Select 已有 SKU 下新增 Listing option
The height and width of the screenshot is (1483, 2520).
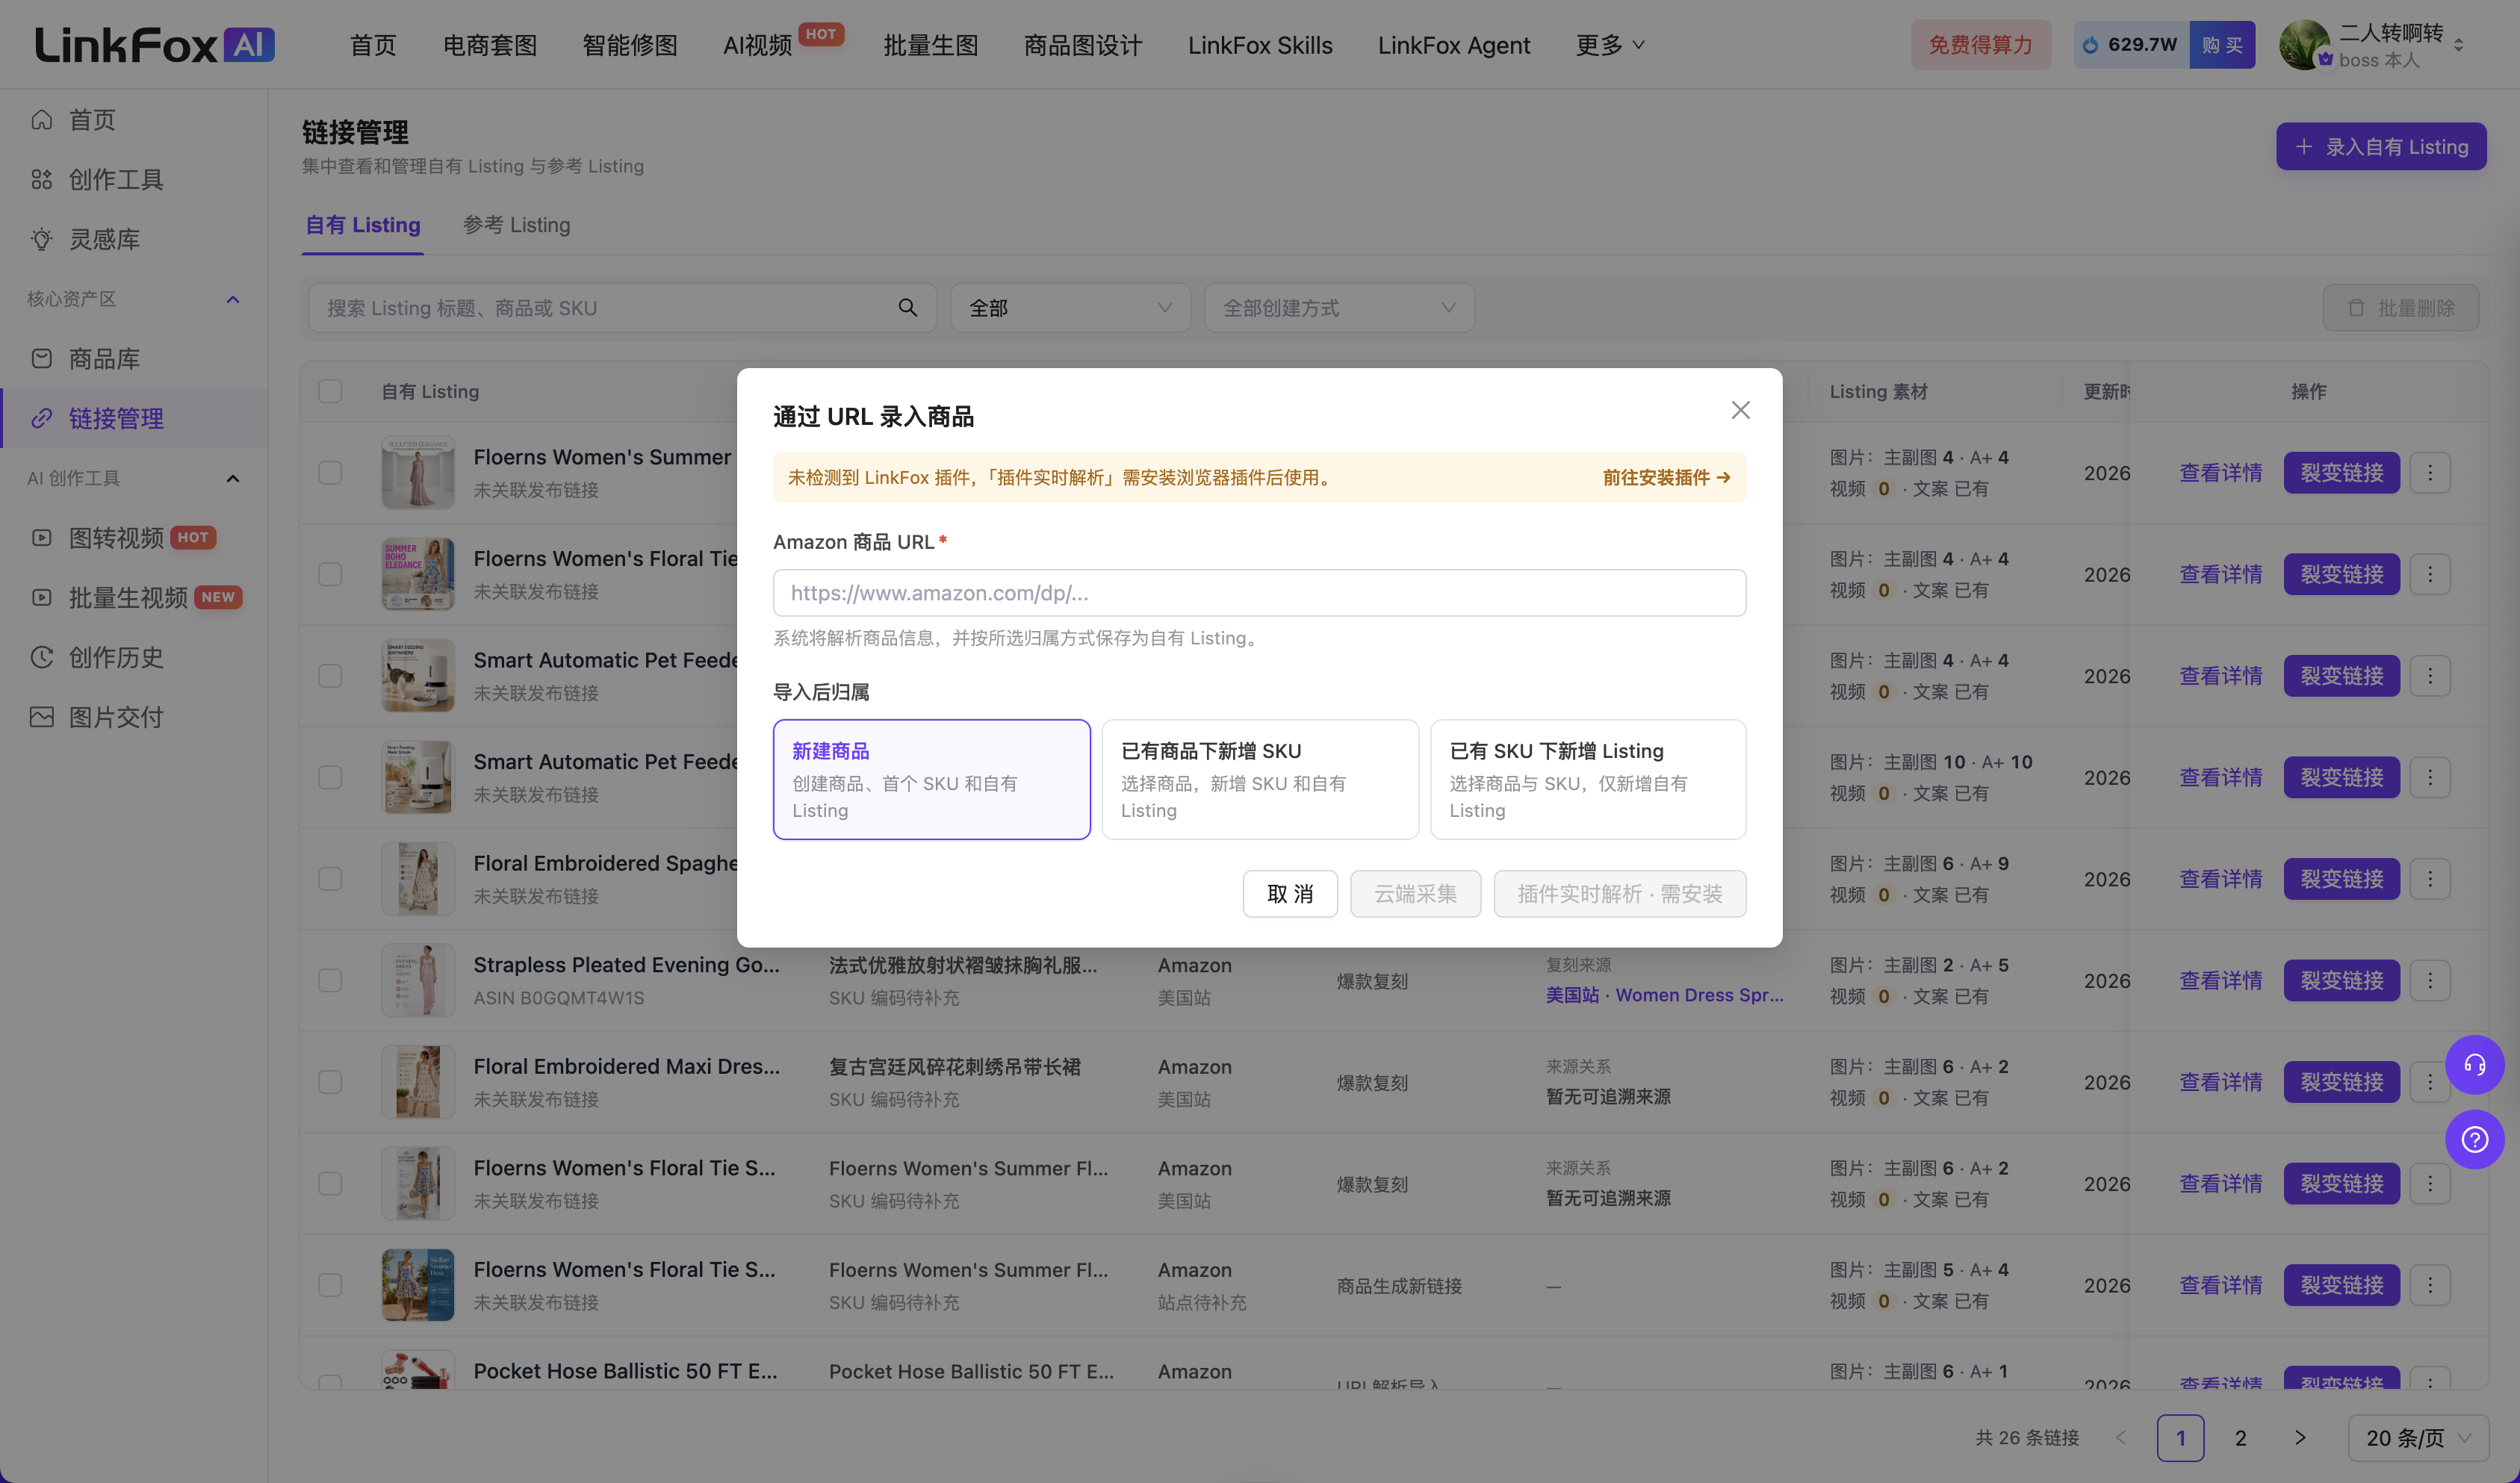pyautogui.click(x=1588, y=779)
